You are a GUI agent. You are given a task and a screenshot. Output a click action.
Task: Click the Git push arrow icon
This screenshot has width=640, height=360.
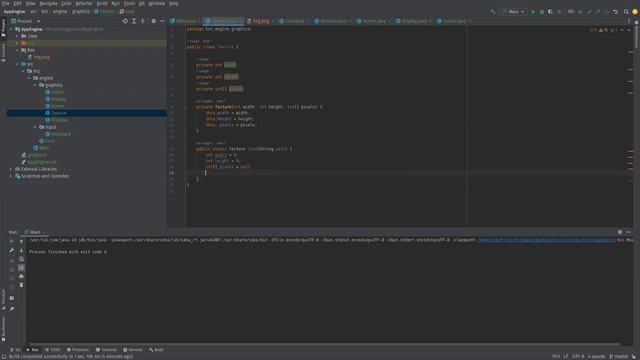[x=598, y=12]
